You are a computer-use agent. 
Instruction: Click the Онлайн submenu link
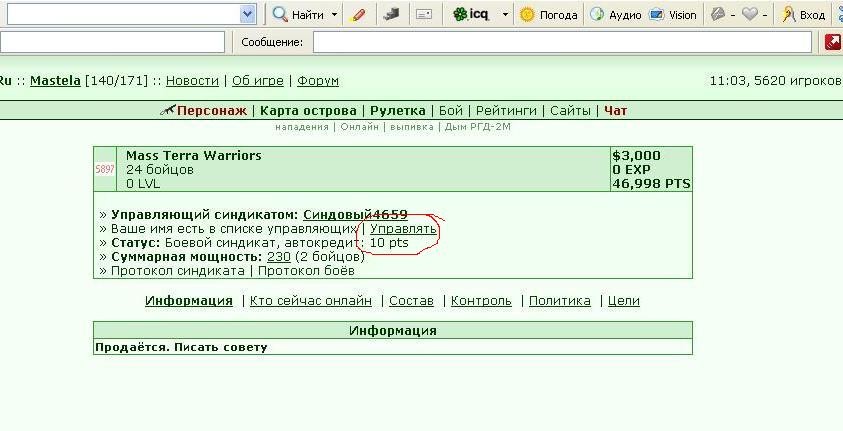click(x=359, y=127)
